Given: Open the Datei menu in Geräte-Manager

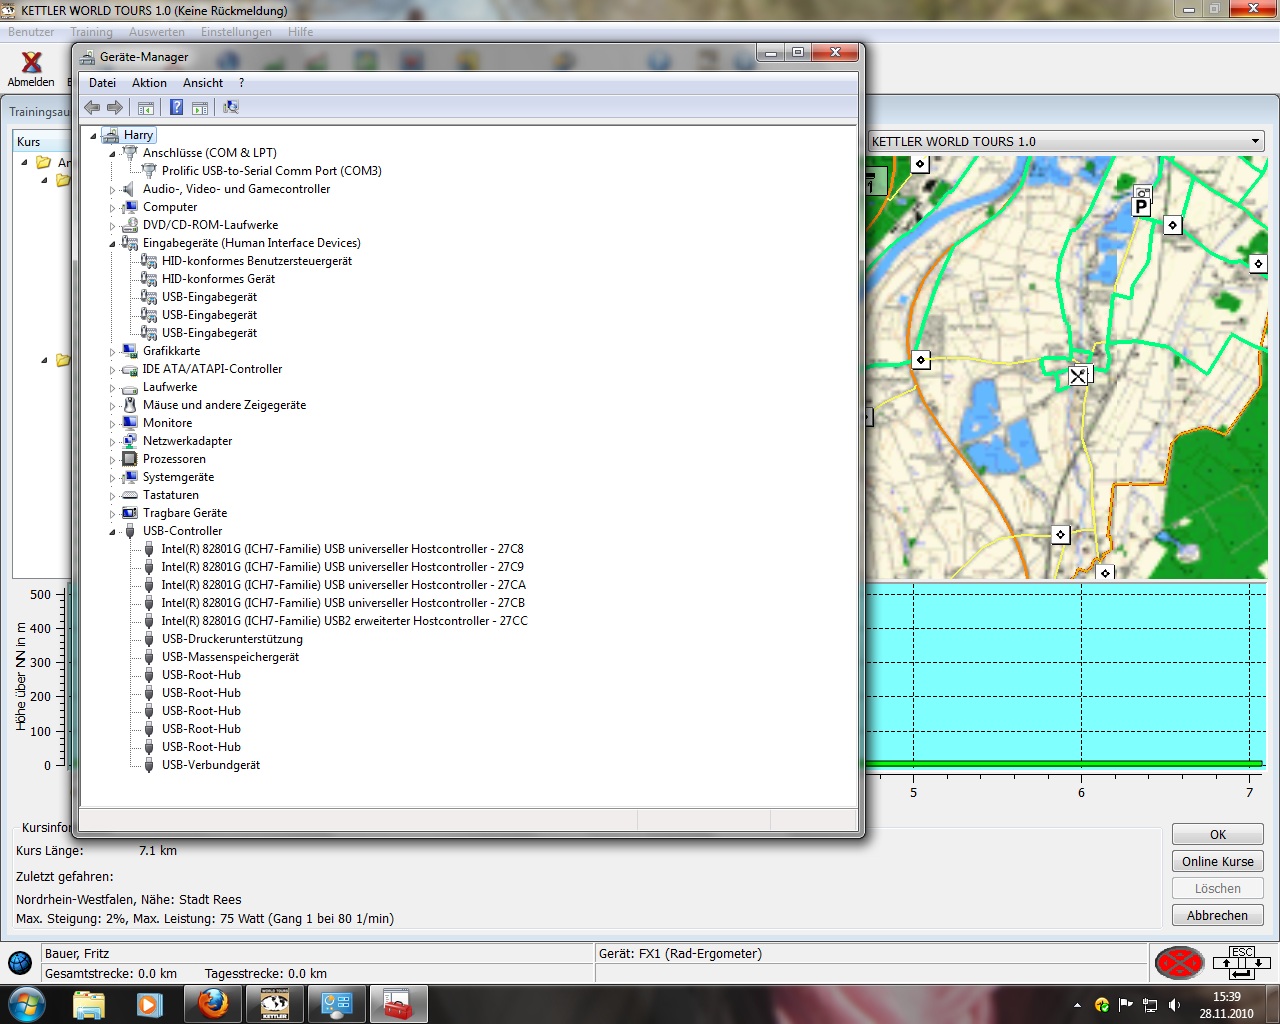Looking at the screenshot, I should 102,83.
